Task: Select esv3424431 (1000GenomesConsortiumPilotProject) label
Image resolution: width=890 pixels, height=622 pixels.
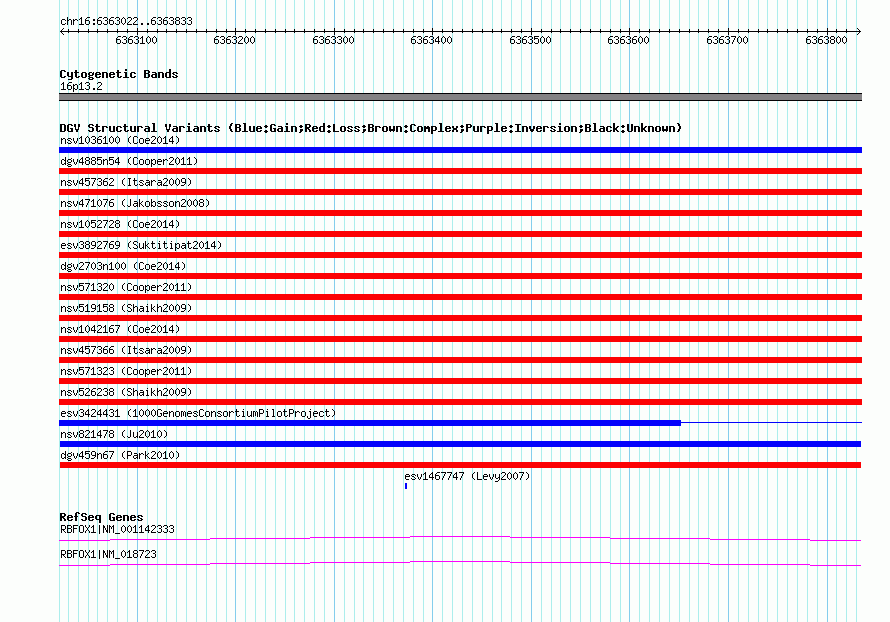Action: (198, 413)
